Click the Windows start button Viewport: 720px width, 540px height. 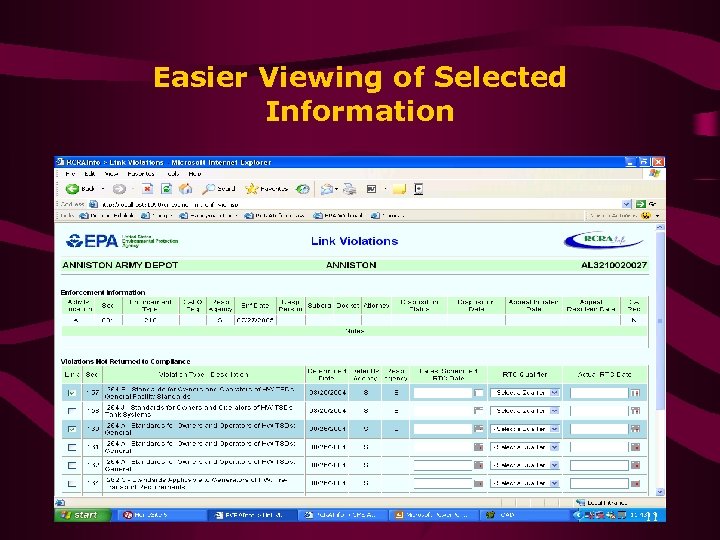(83, 515)
